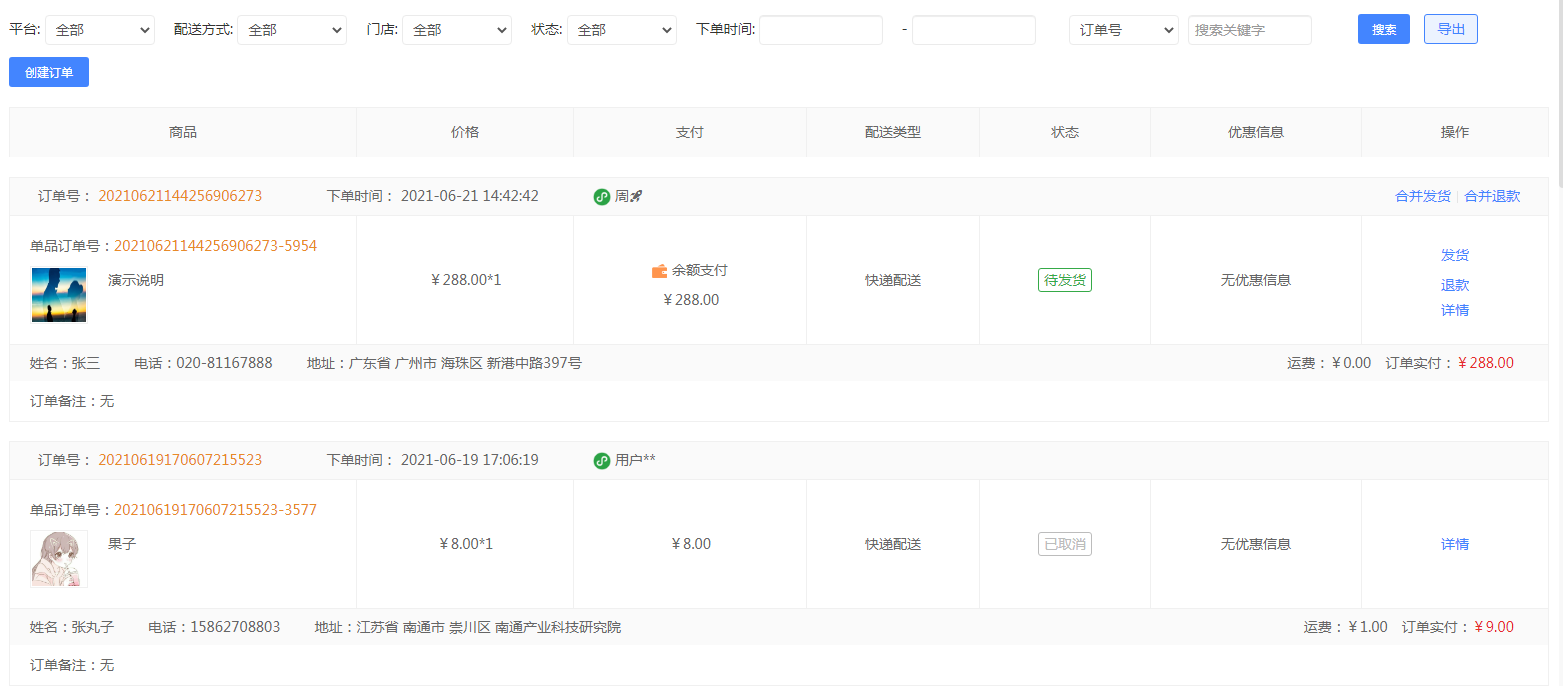The image size is (1563, 686).
Task: Click 发货 for the 演示说明 order
Action: click(1455, 256)
